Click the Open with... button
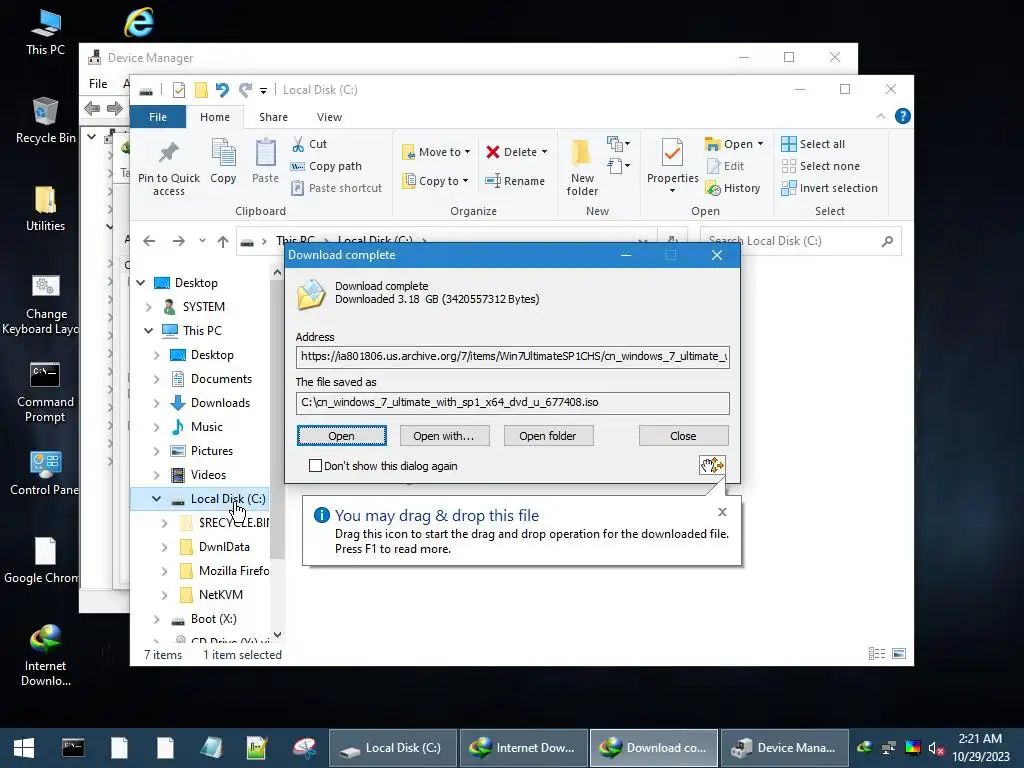 444,436
